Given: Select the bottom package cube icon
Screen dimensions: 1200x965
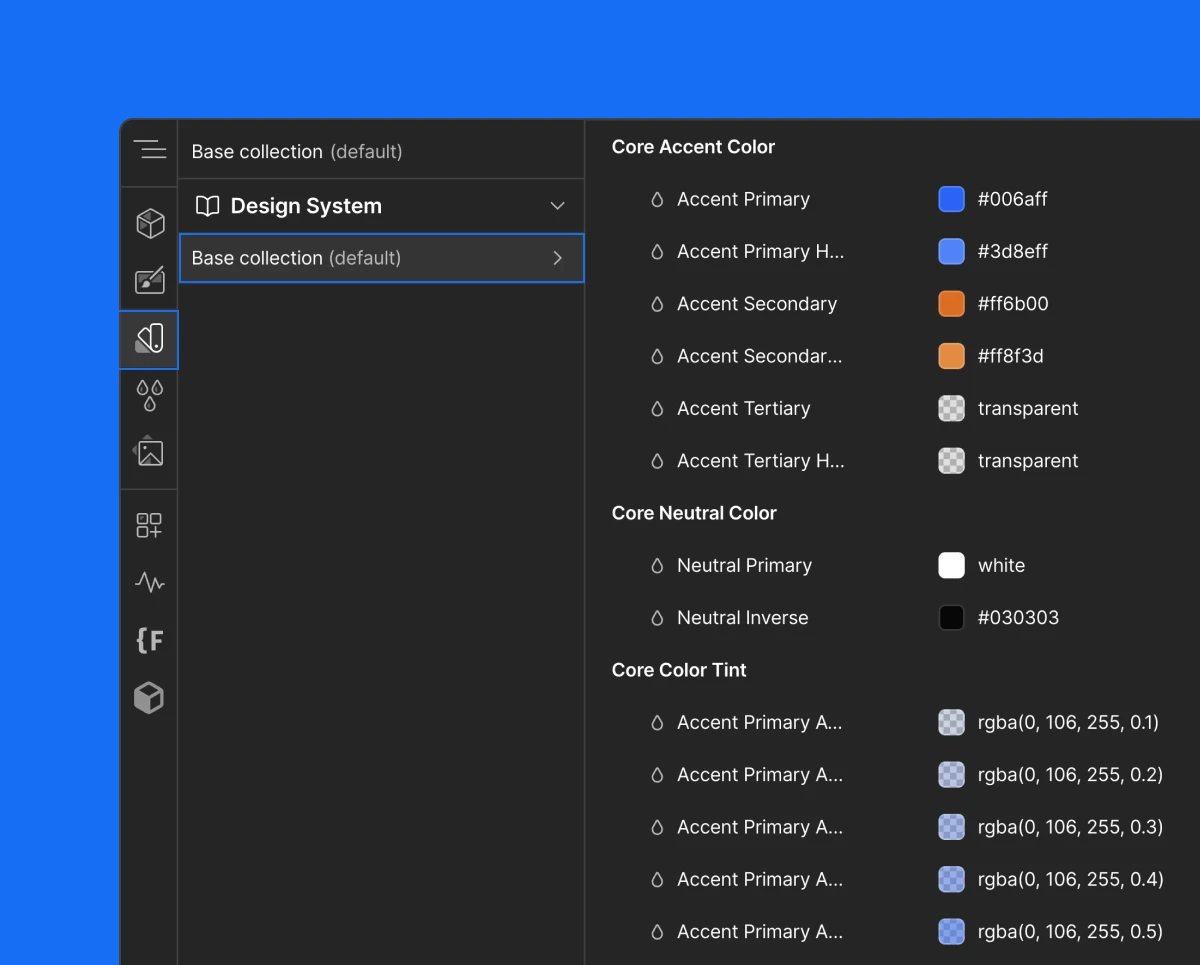Looking at the screenshot, I should click(148, 698).
